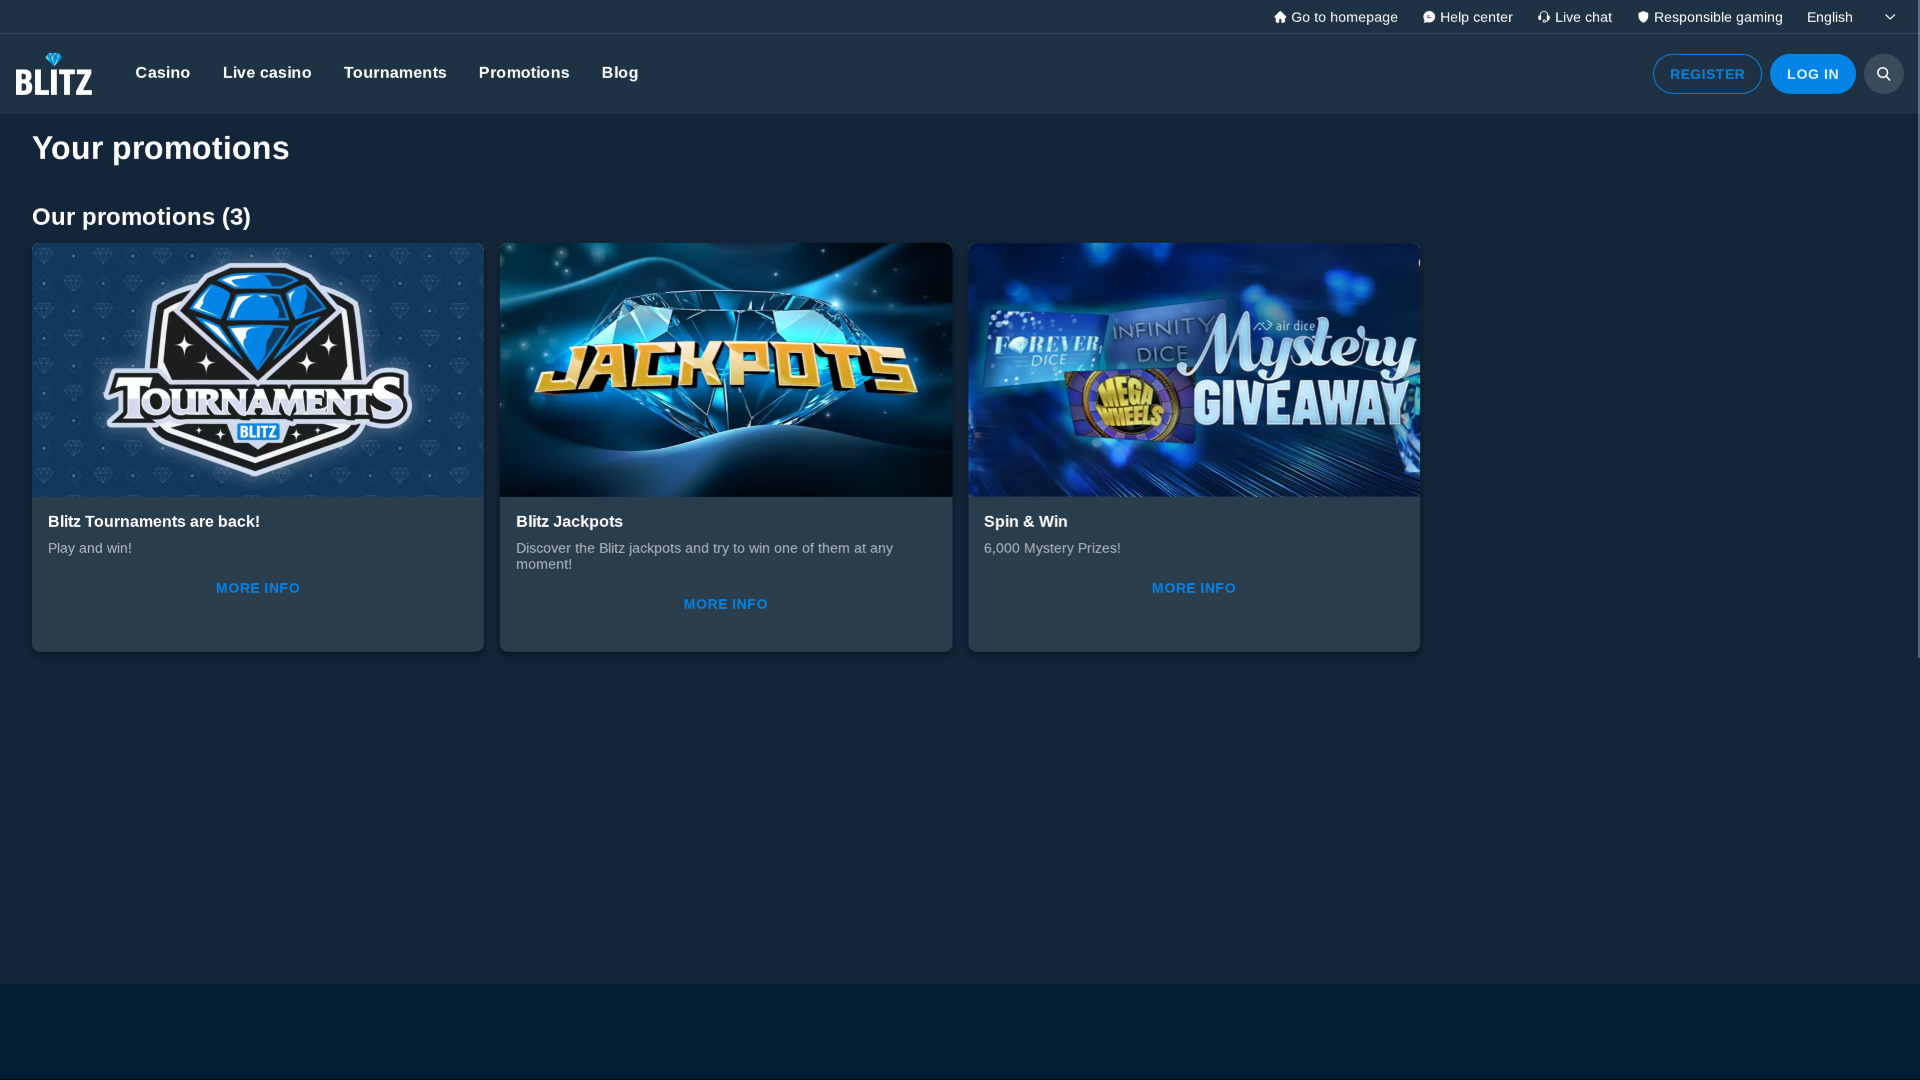Open MORE INFO for Blitz Tournaments
The width and height of the screenshot is (1920, 1080).
coord(257,587)
